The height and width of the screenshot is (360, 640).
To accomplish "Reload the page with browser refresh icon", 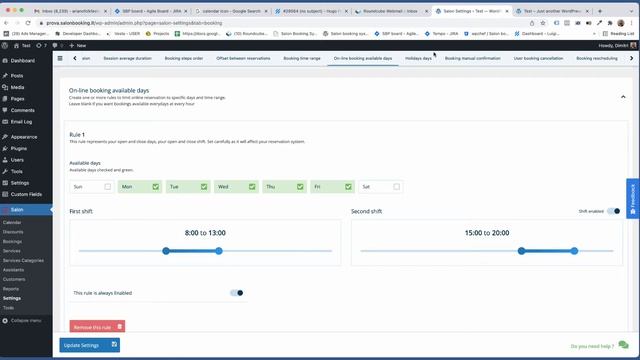I will [28, 23].
